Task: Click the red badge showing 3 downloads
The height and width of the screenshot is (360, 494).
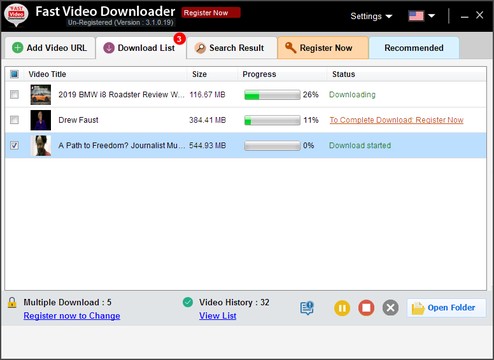Action: (179, 39)
